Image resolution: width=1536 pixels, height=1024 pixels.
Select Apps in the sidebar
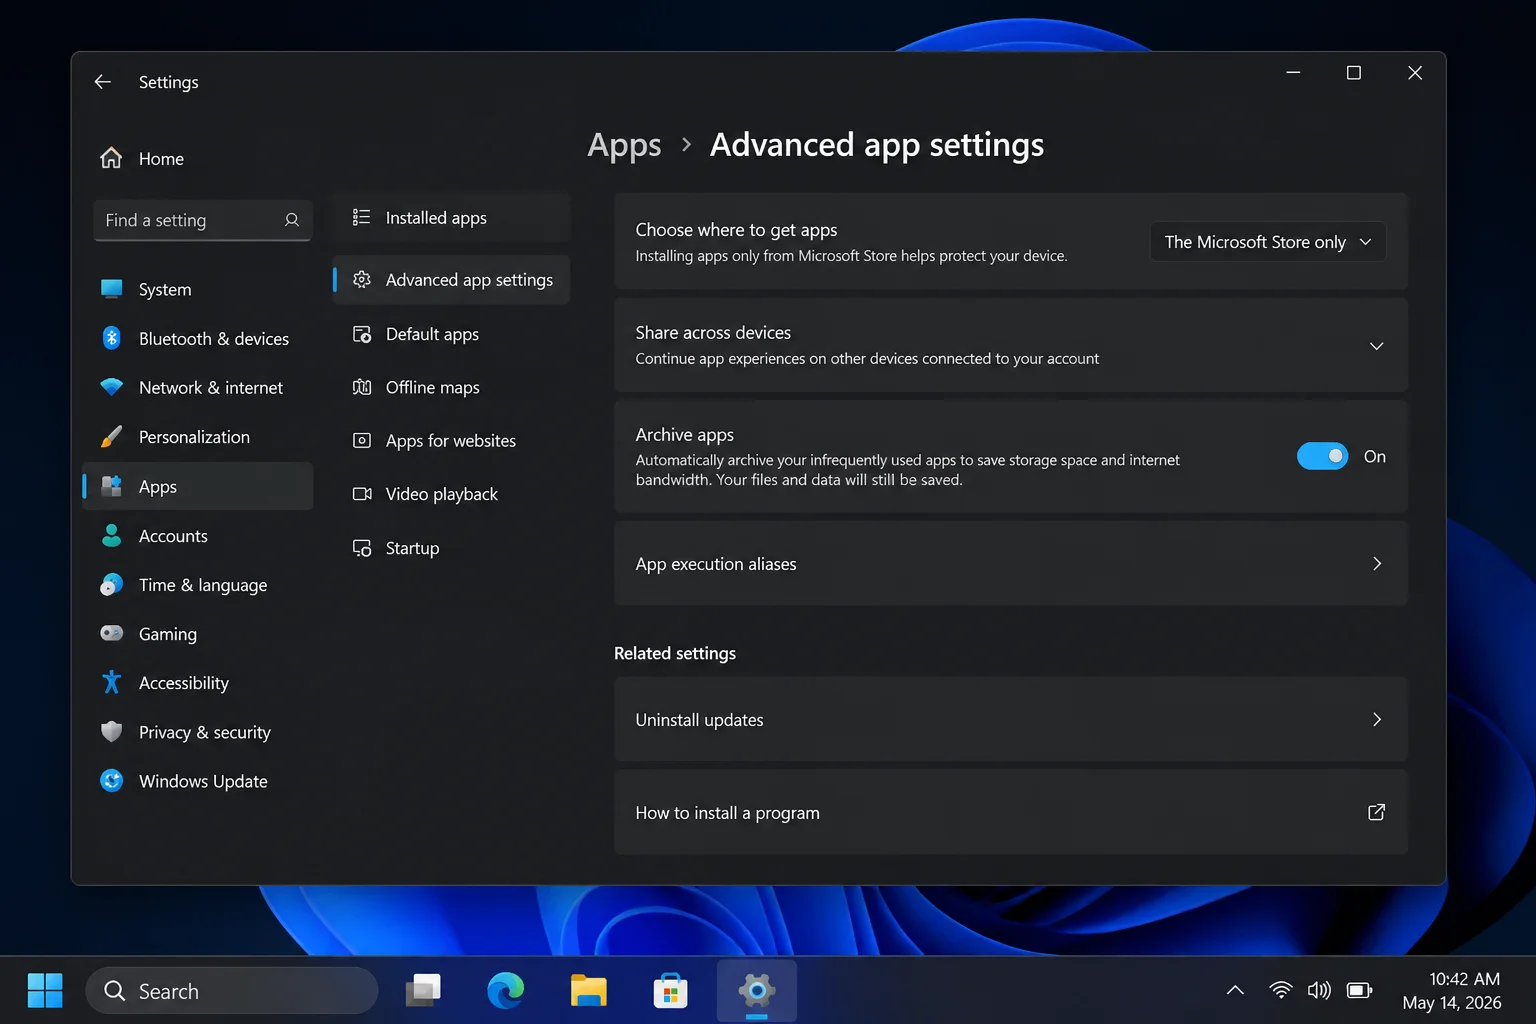click(x=198, y=486)
